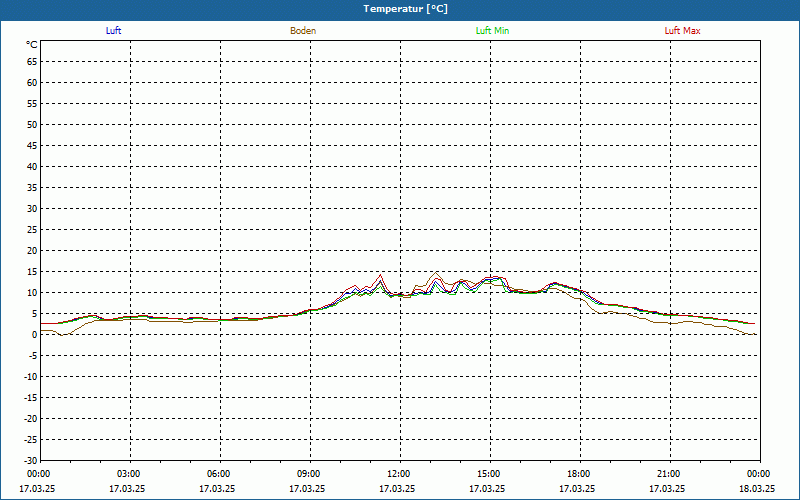Click the -25 y-axis value
Image resolution: width=800 pixels, height=500 pixels.
point(31,439)
